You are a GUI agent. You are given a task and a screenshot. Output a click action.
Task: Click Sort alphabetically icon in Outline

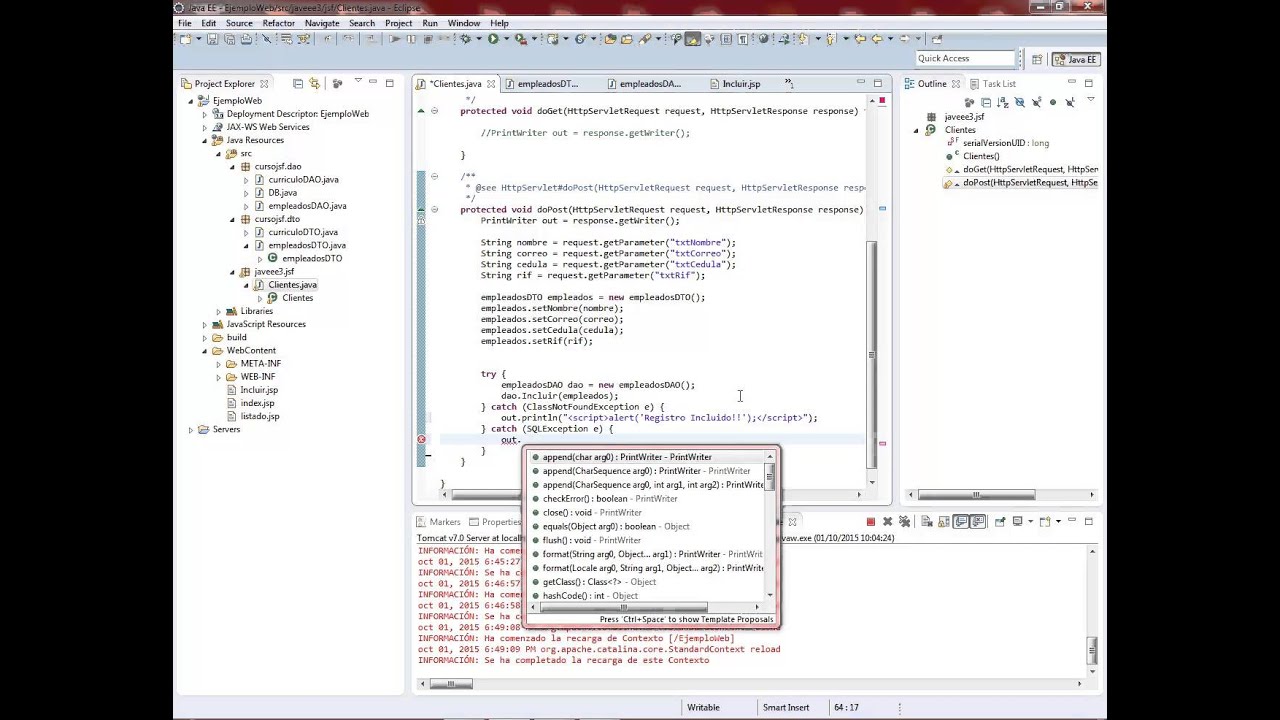[x=1002, y=102]
